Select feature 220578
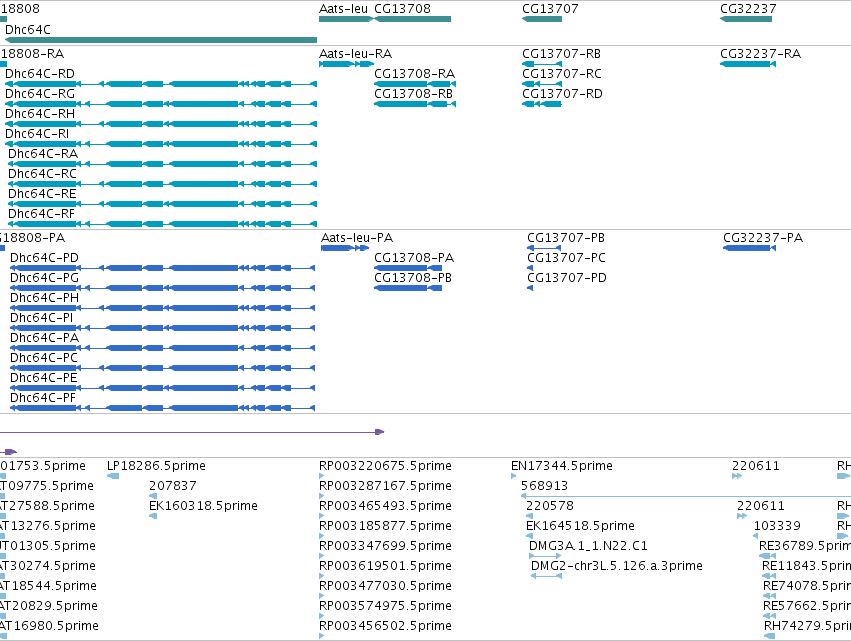 pyautogui.click(x=530, y=516)
